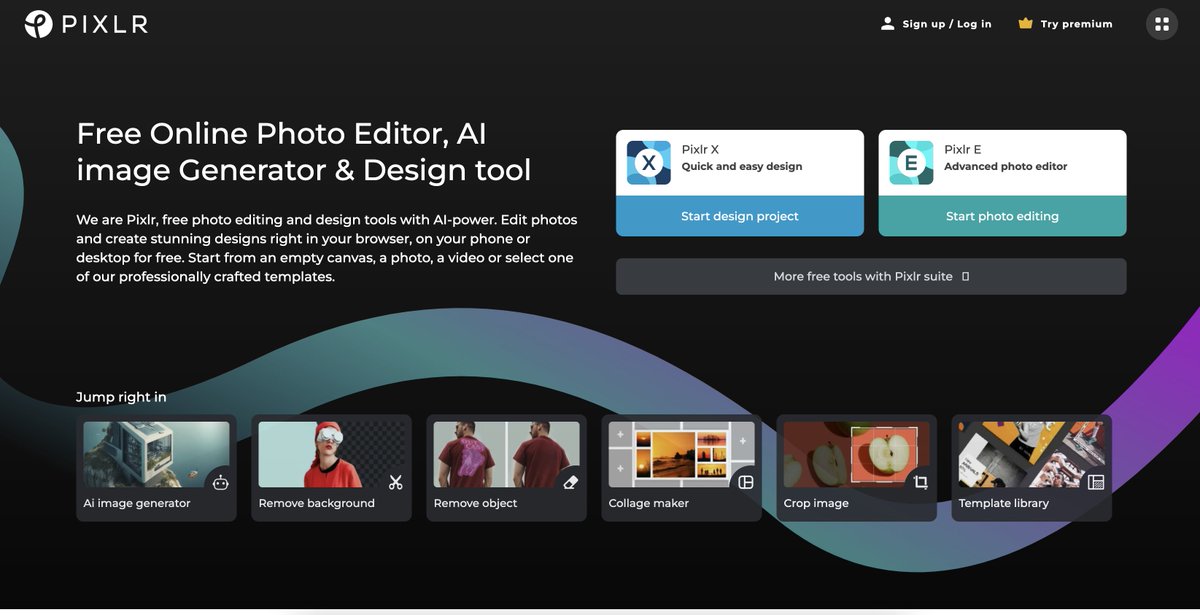Open the Remove object thumbnail image
Screen dimensions: 1200x615
(x=506, y=454)
